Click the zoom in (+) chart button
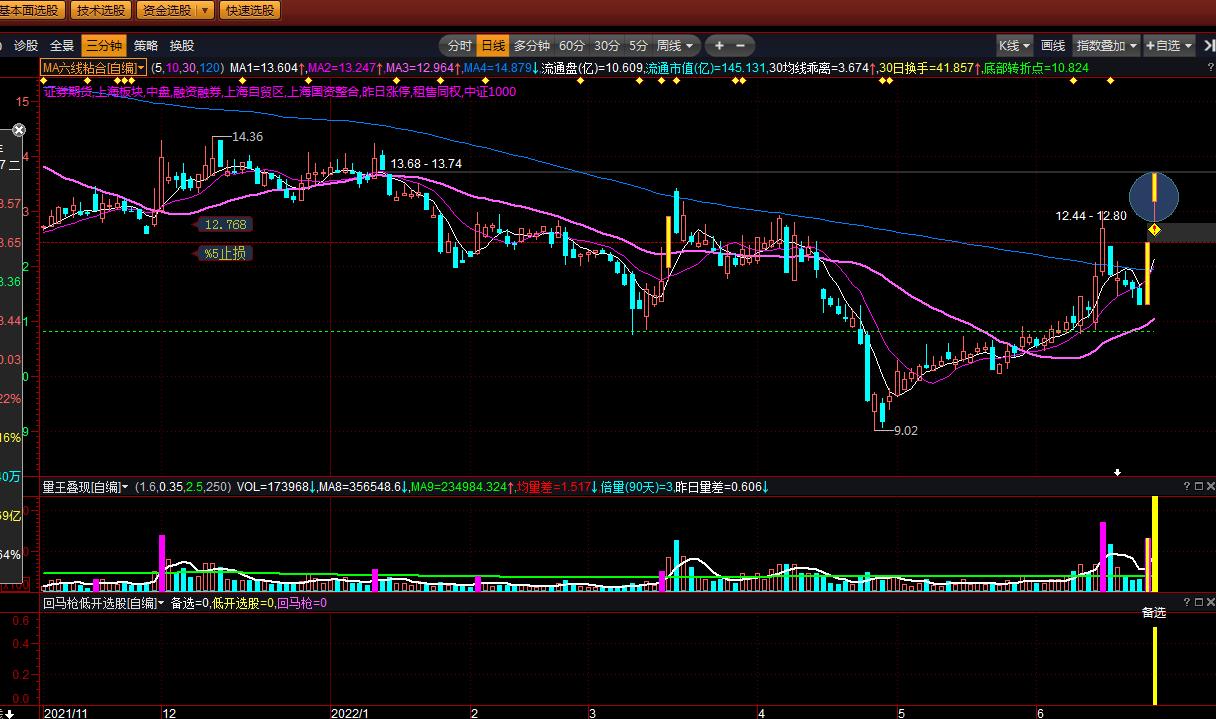 tap(719, 46)
